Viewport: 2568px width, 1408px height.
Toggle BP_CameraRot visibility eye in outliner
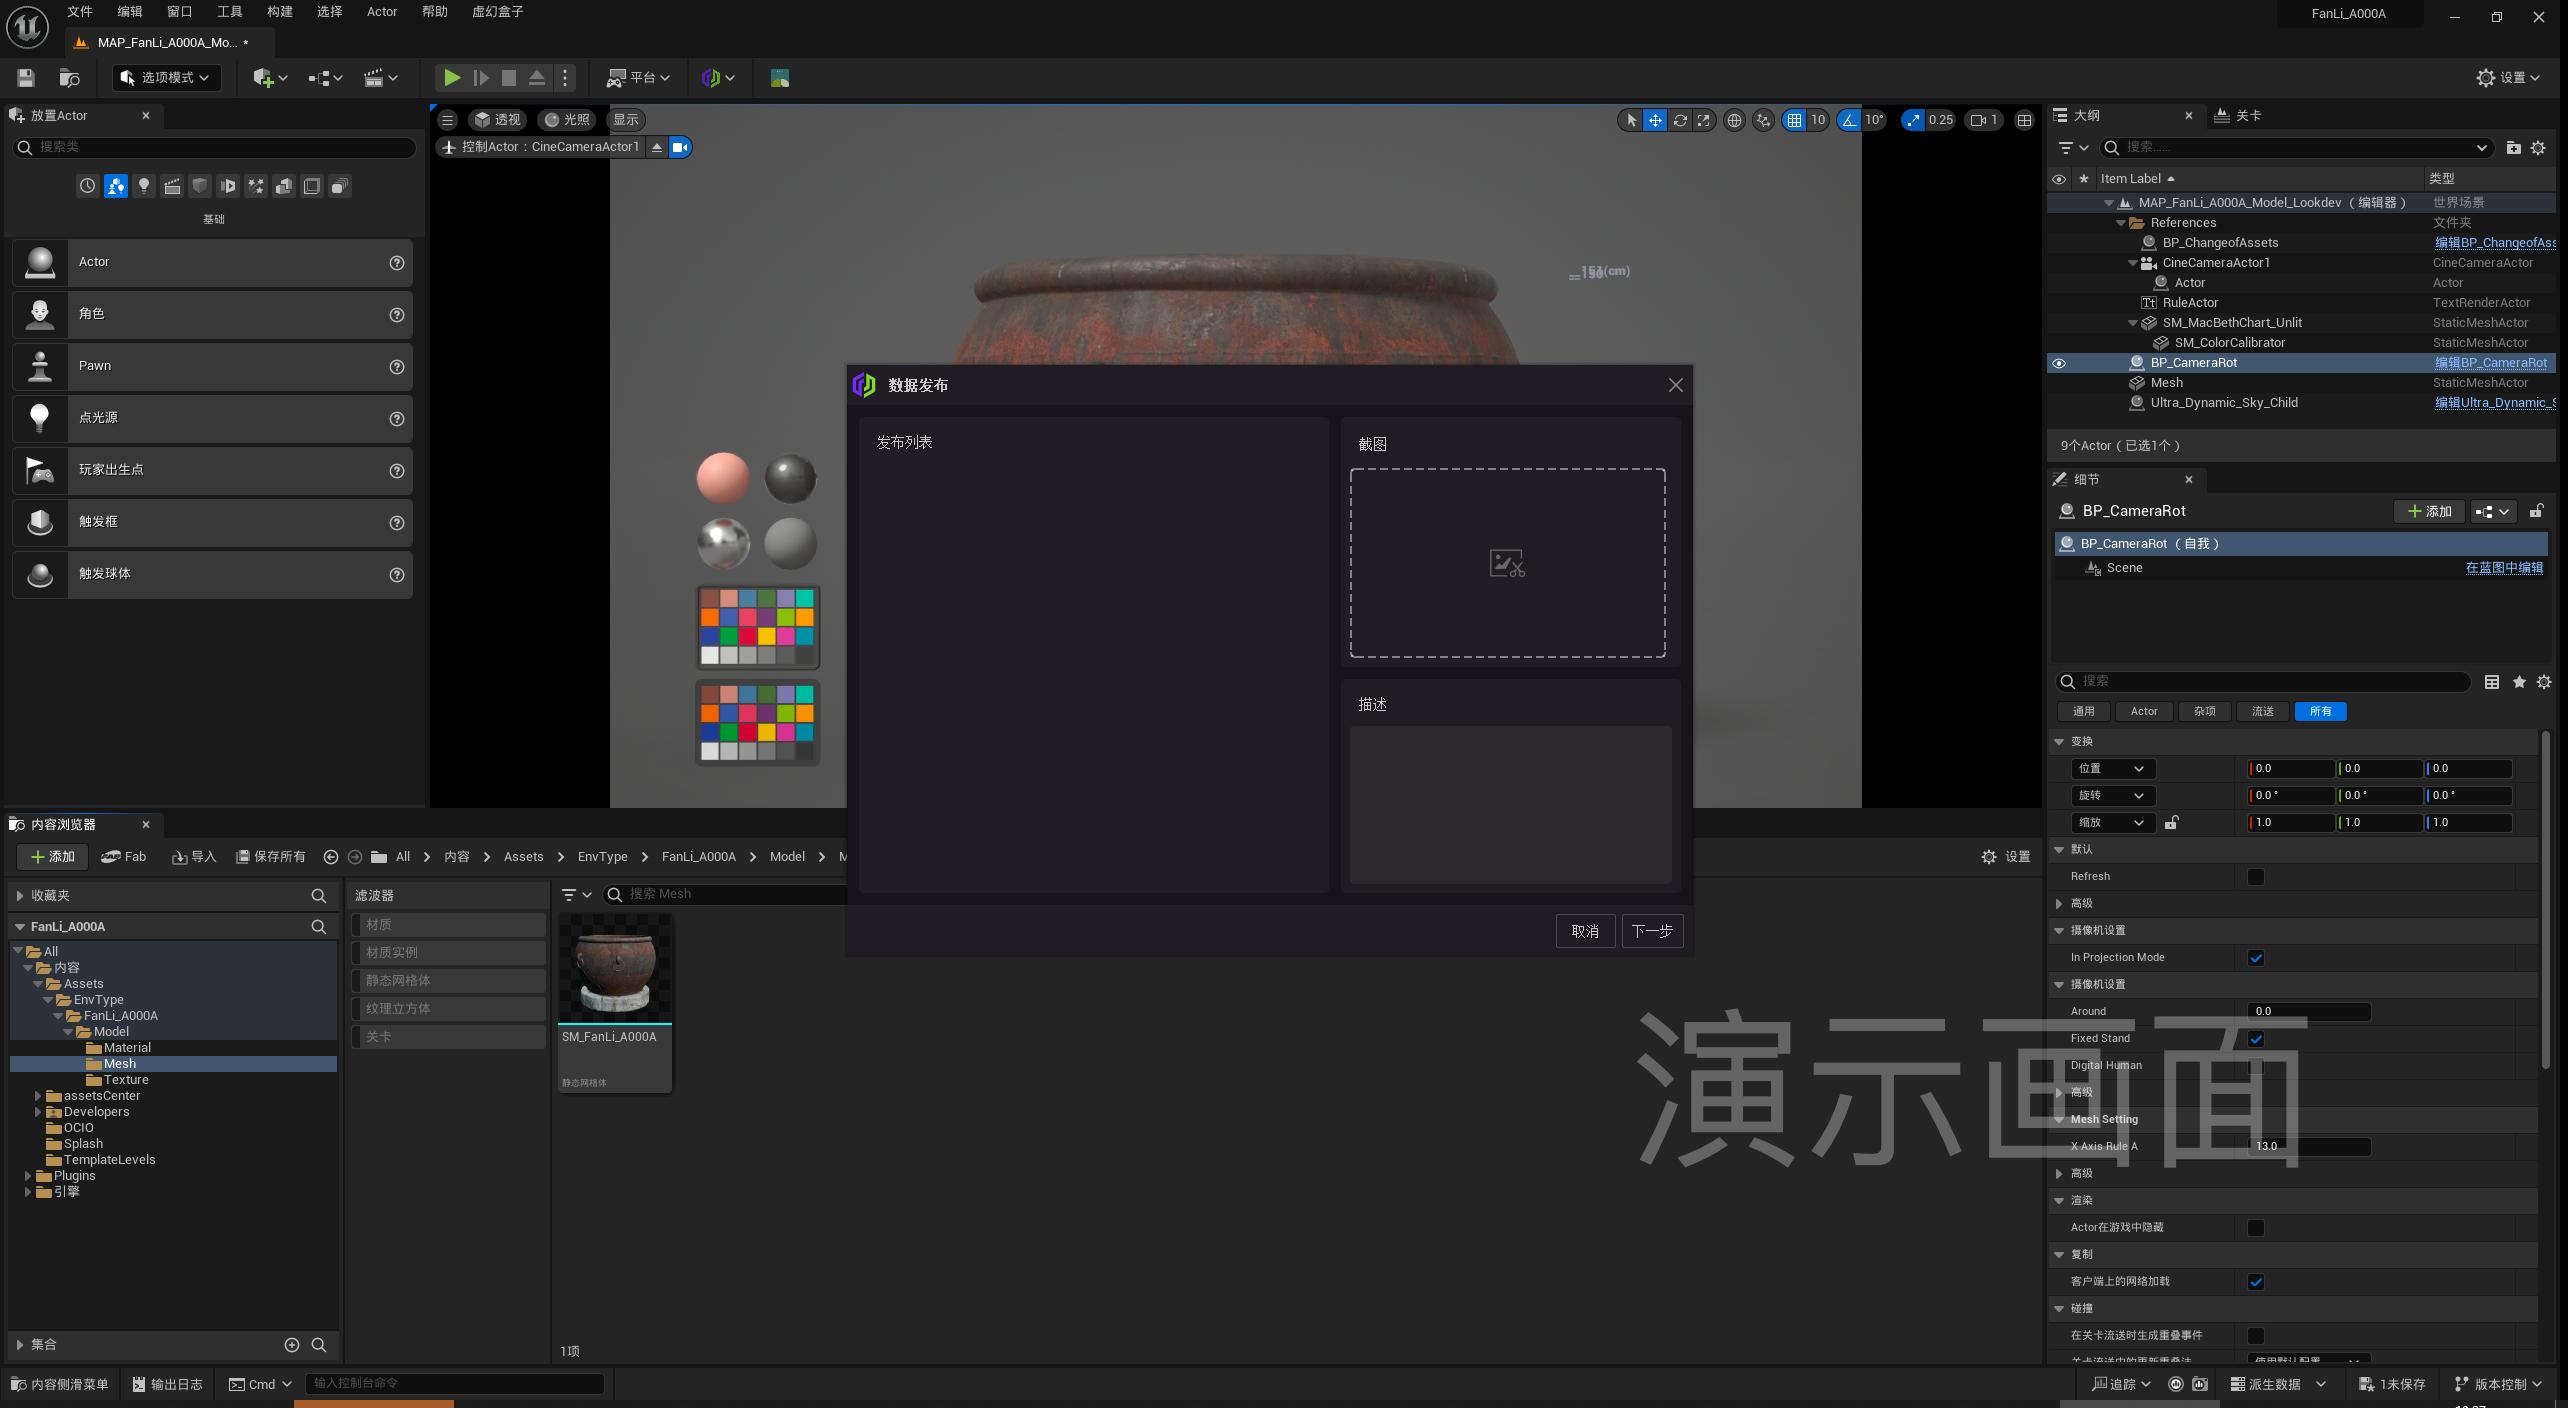[x=2059, y=363]
